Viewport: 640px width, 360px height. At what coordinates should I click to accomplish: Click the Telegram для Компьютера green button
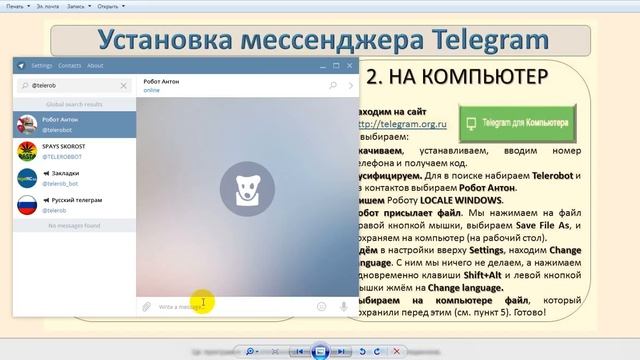(518, 123)
